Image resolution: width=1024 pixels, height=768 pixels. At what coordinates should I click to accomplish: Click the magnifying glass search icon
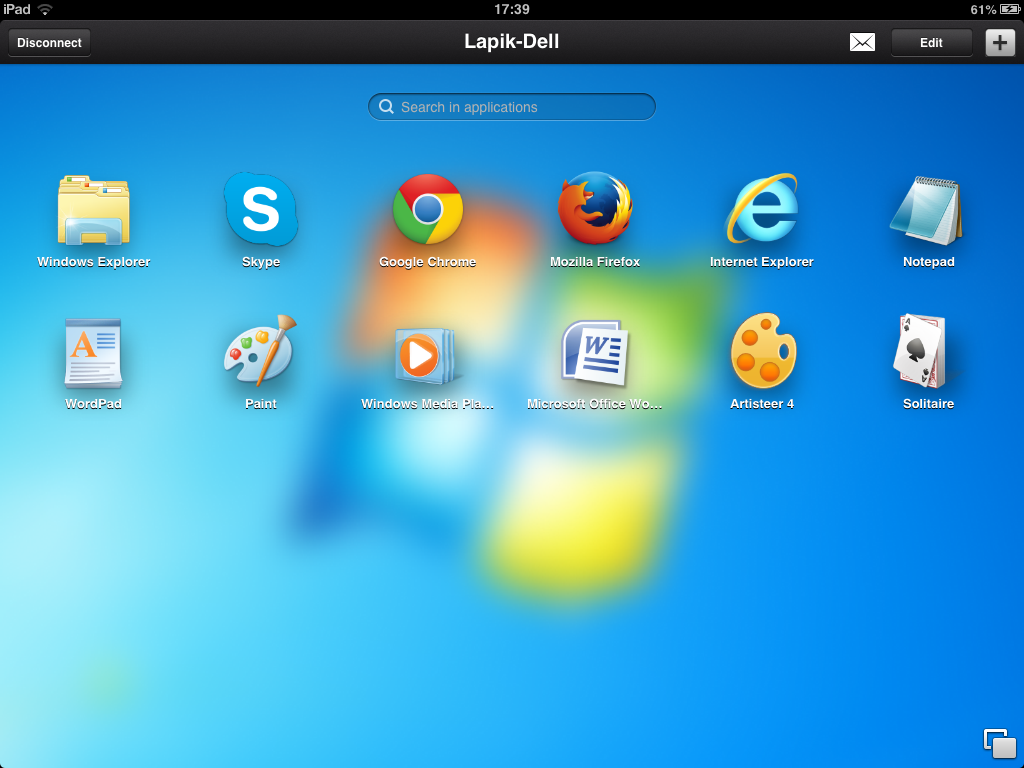click(x=386, y=107)
